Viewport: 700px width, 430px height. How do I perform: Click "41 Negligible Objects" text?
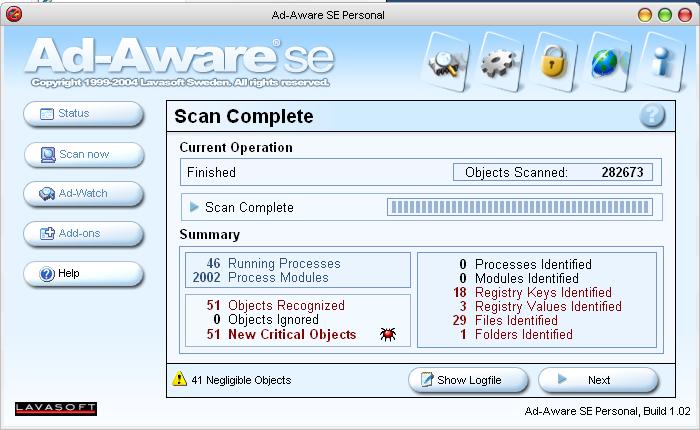(x=241, y=380)
